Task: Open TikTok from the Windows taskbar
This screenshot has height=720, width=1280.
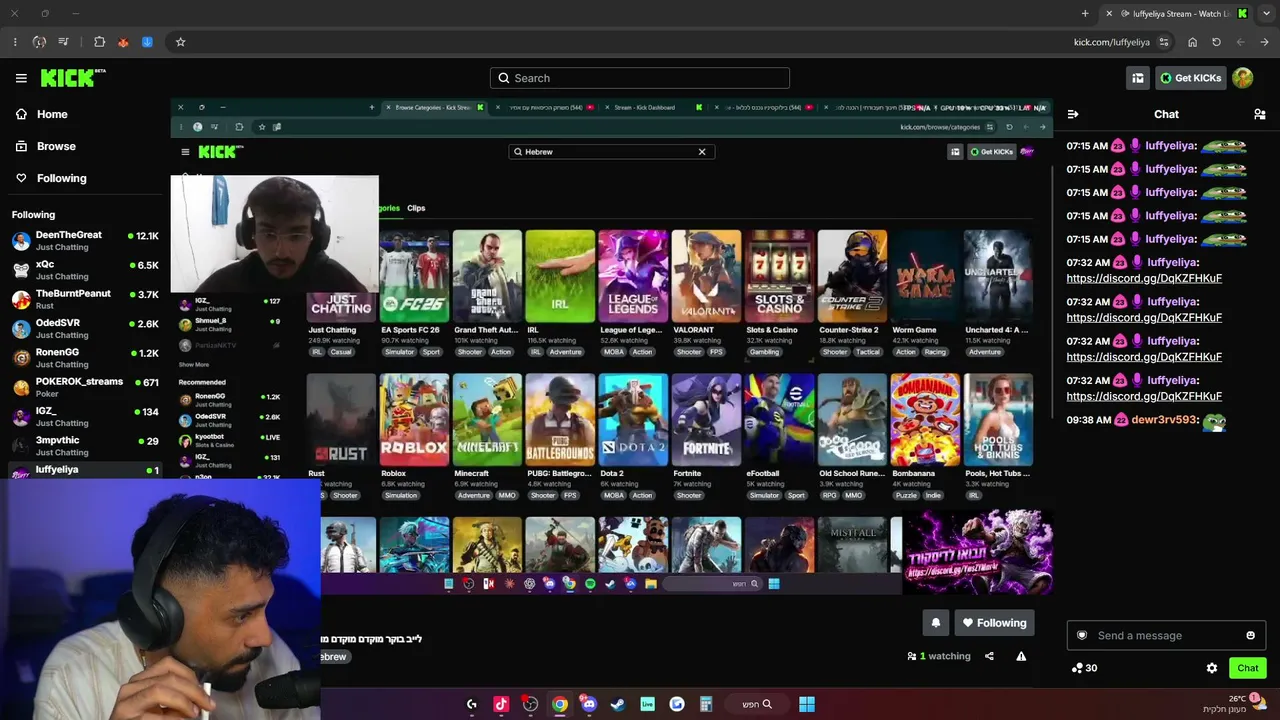Action: click(501, 704)
